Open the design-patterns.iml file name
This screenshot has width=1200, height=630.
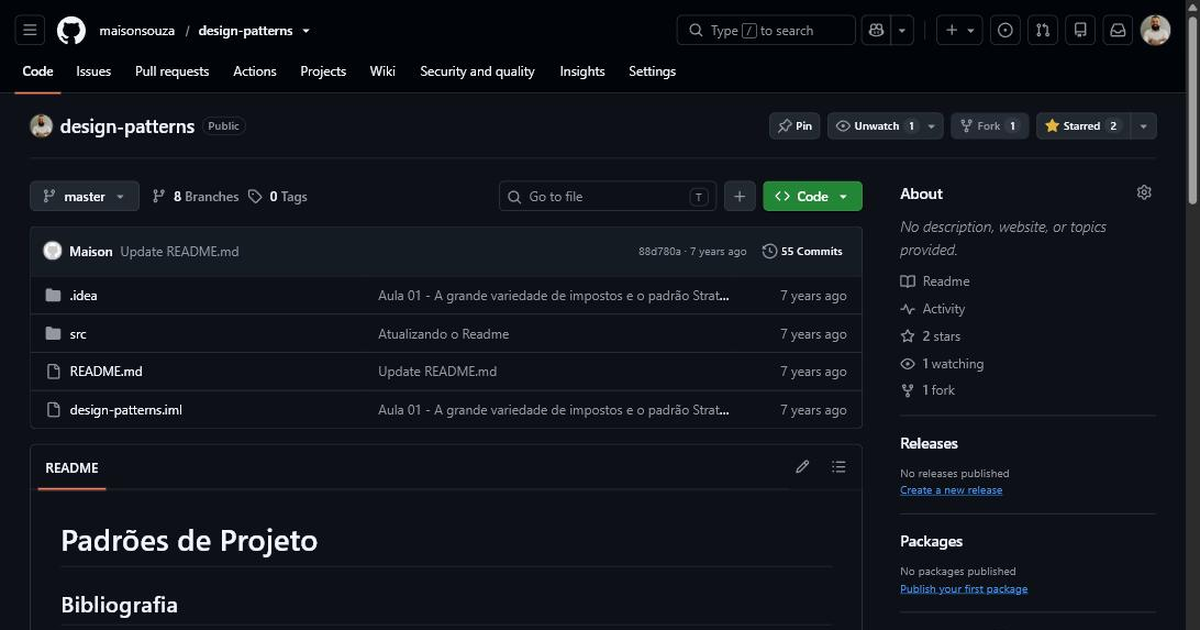pos(126,410)
